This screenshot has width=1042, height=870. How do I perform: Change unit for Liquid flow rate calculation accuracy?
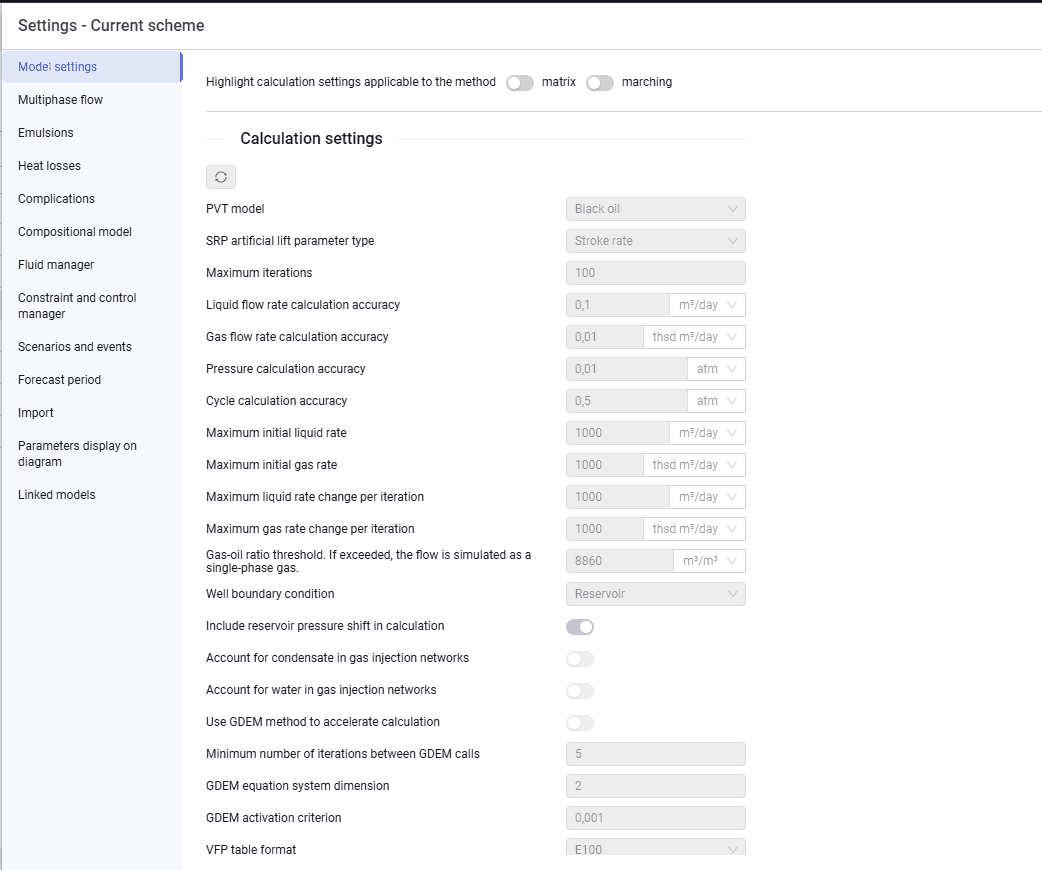coord(707,305)
